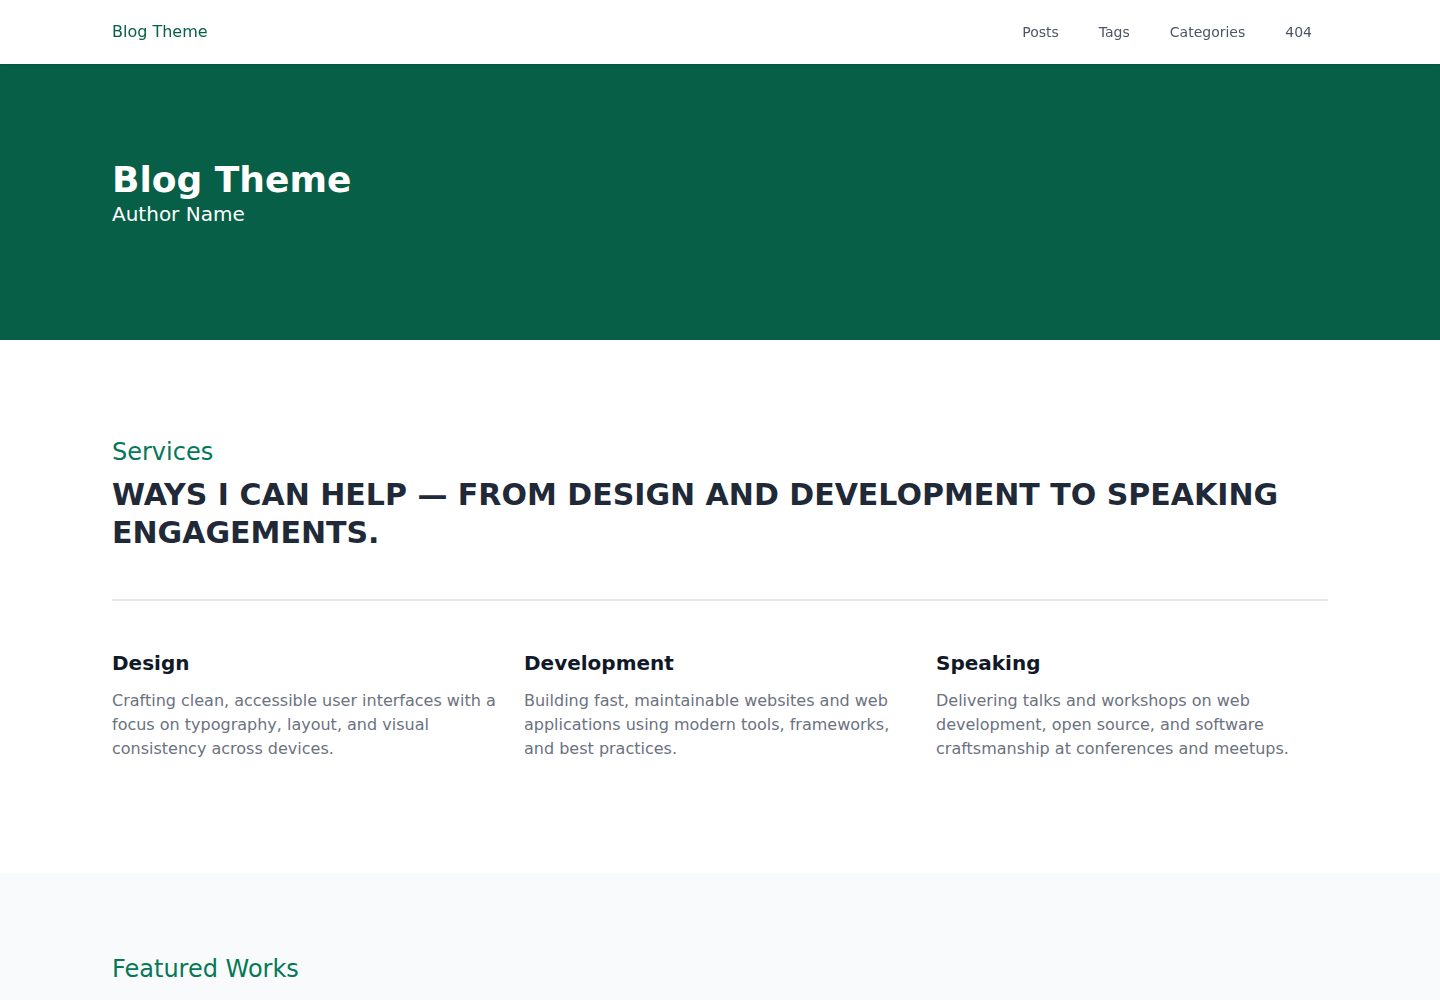Select the Speaking service heading
The height and width of the screenshot is (1000, 1440).
click(x=988, y=663)
